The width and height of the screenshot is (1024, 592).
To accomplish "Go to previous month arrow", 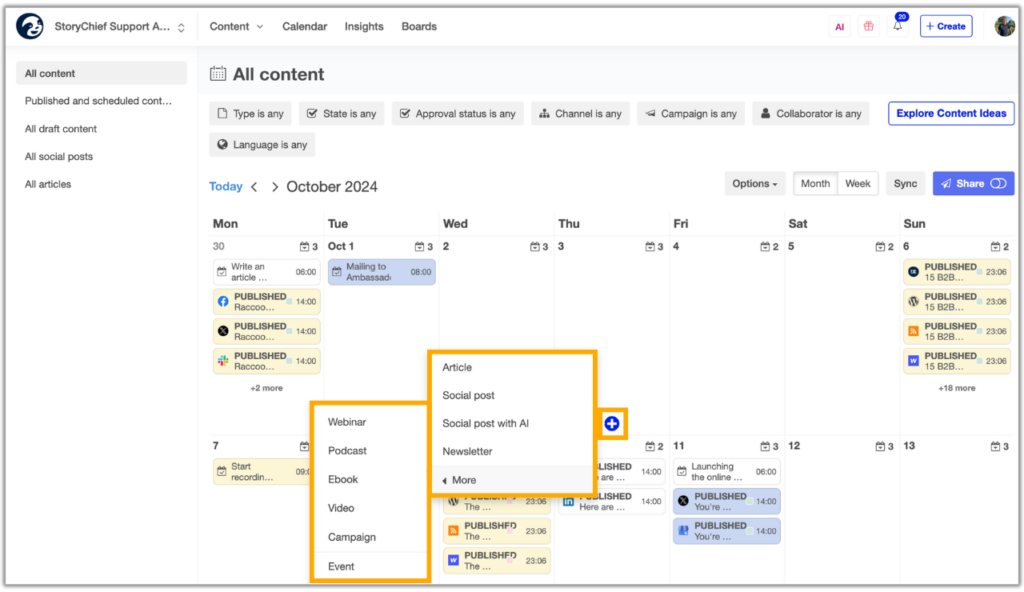I will [254, 187].
